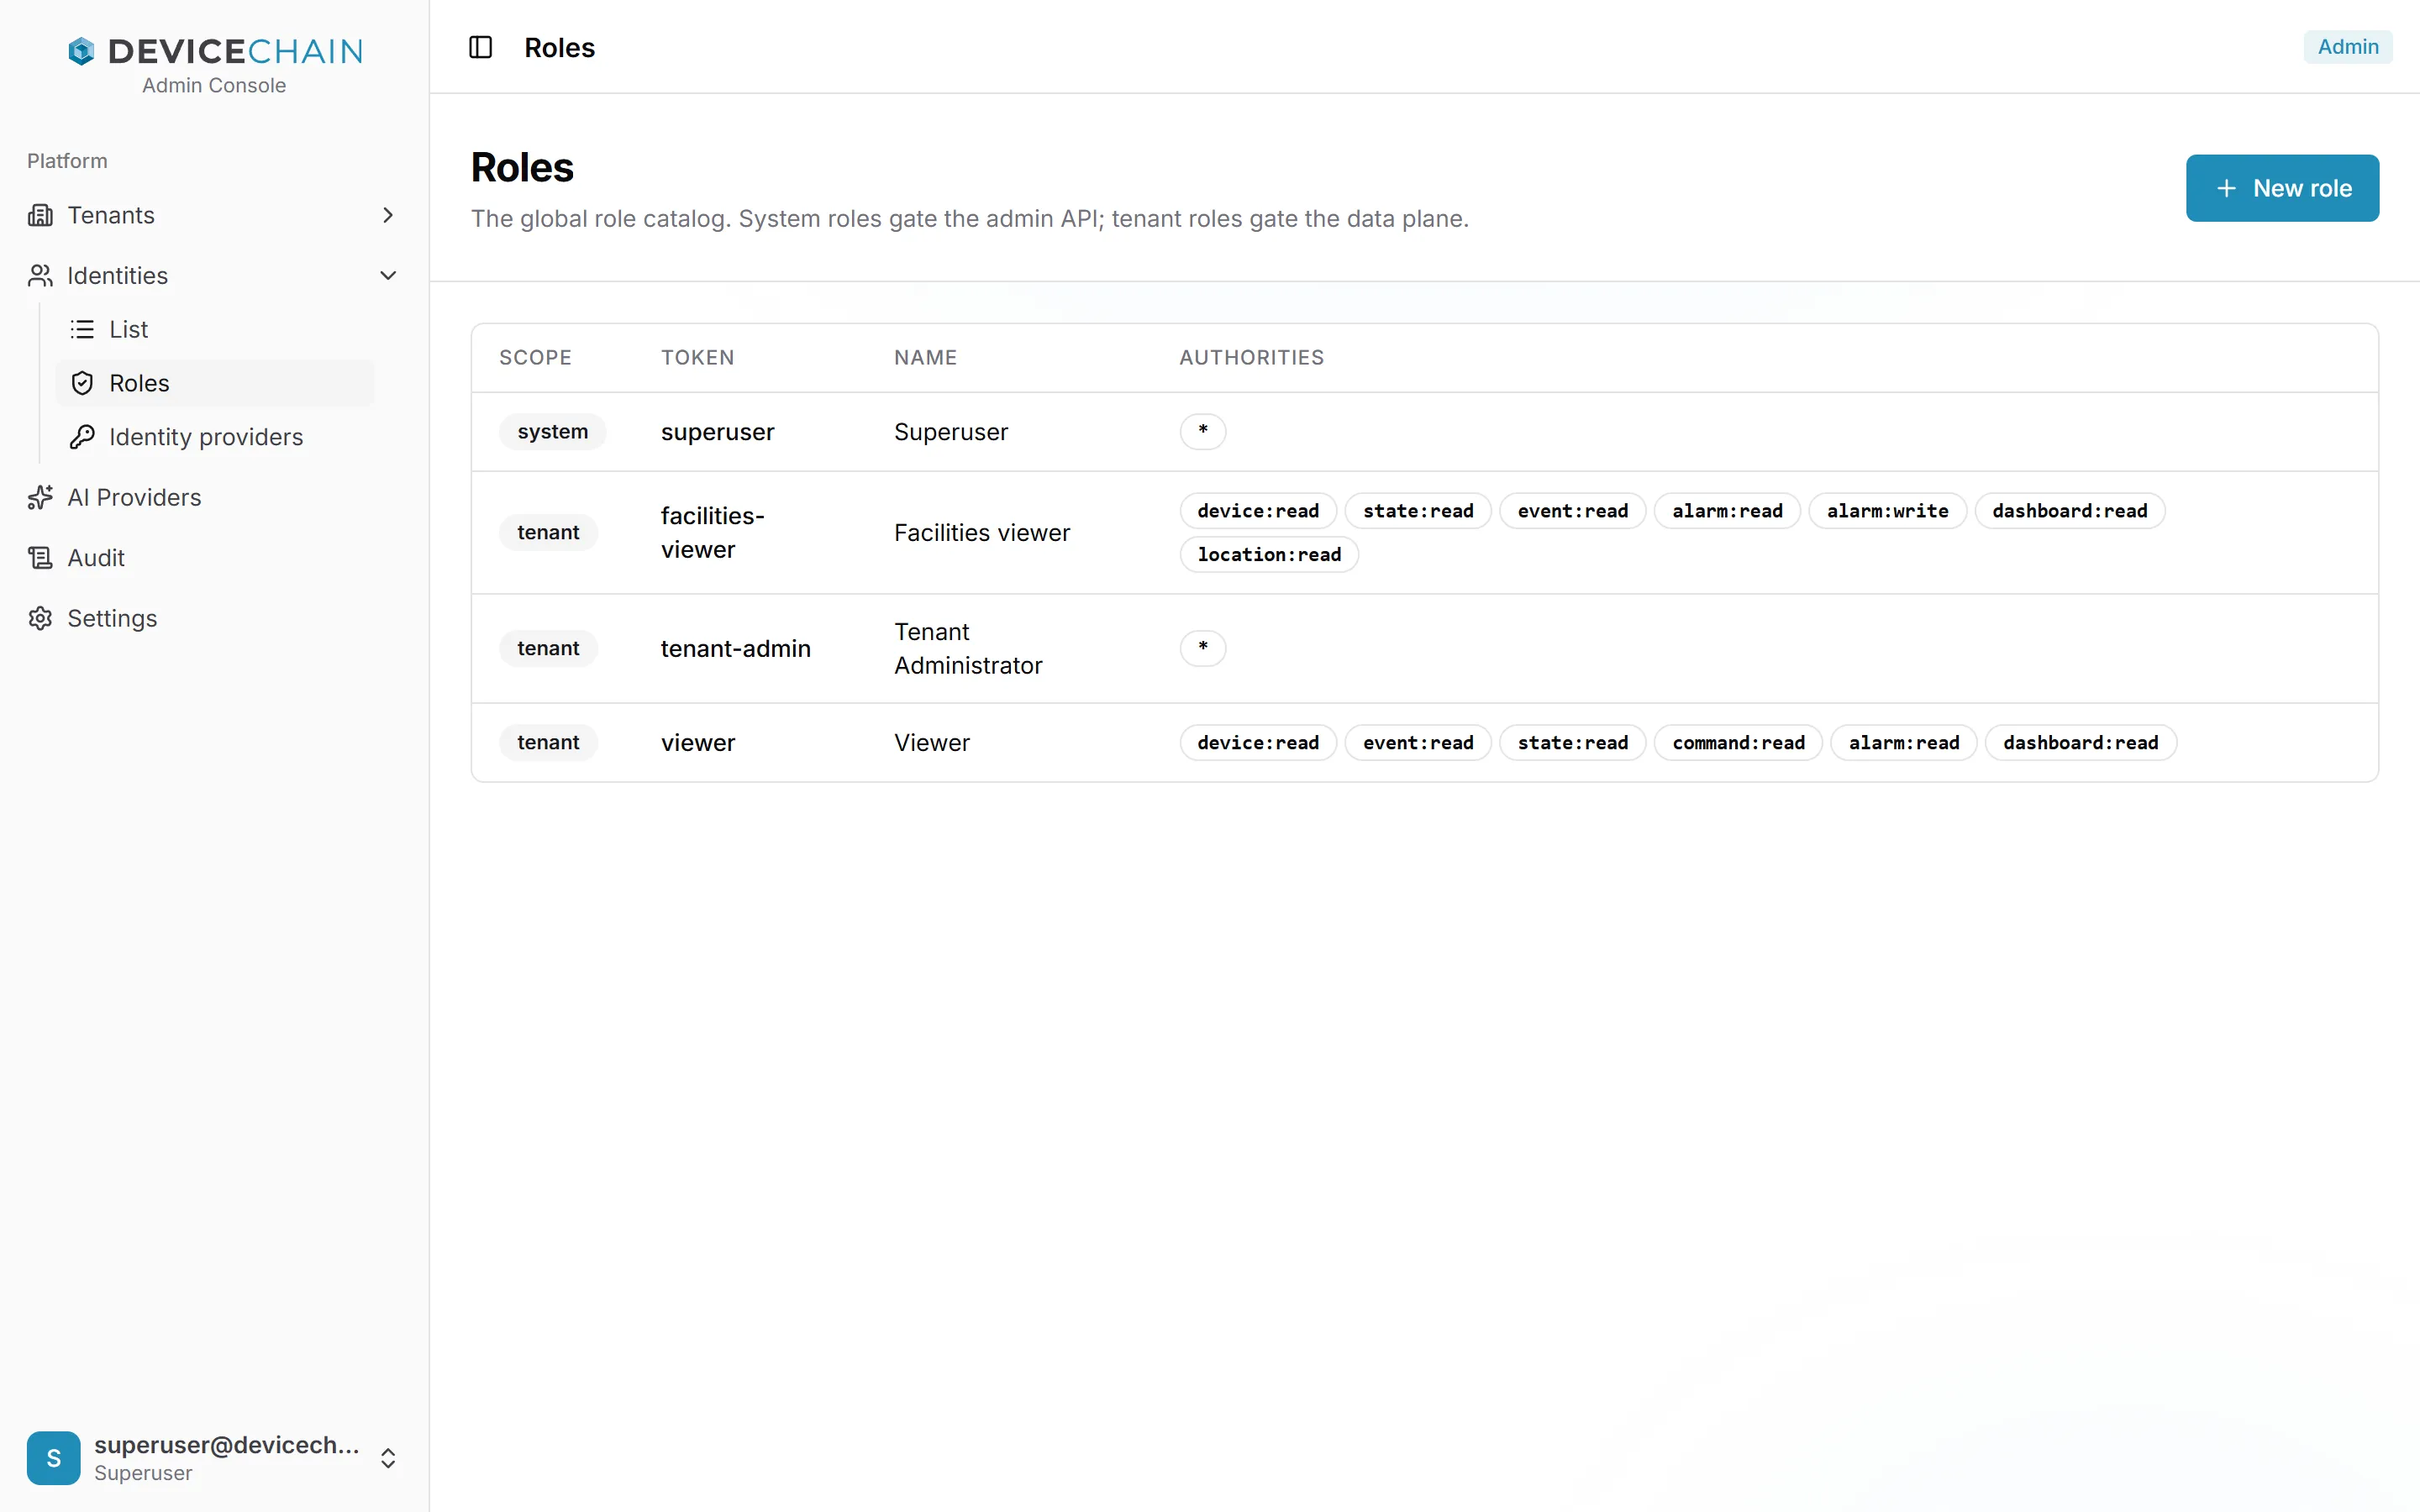Click the Audit scroll icon
Viewport: 2420px width, 1512px height.
(x=40, y=558)
